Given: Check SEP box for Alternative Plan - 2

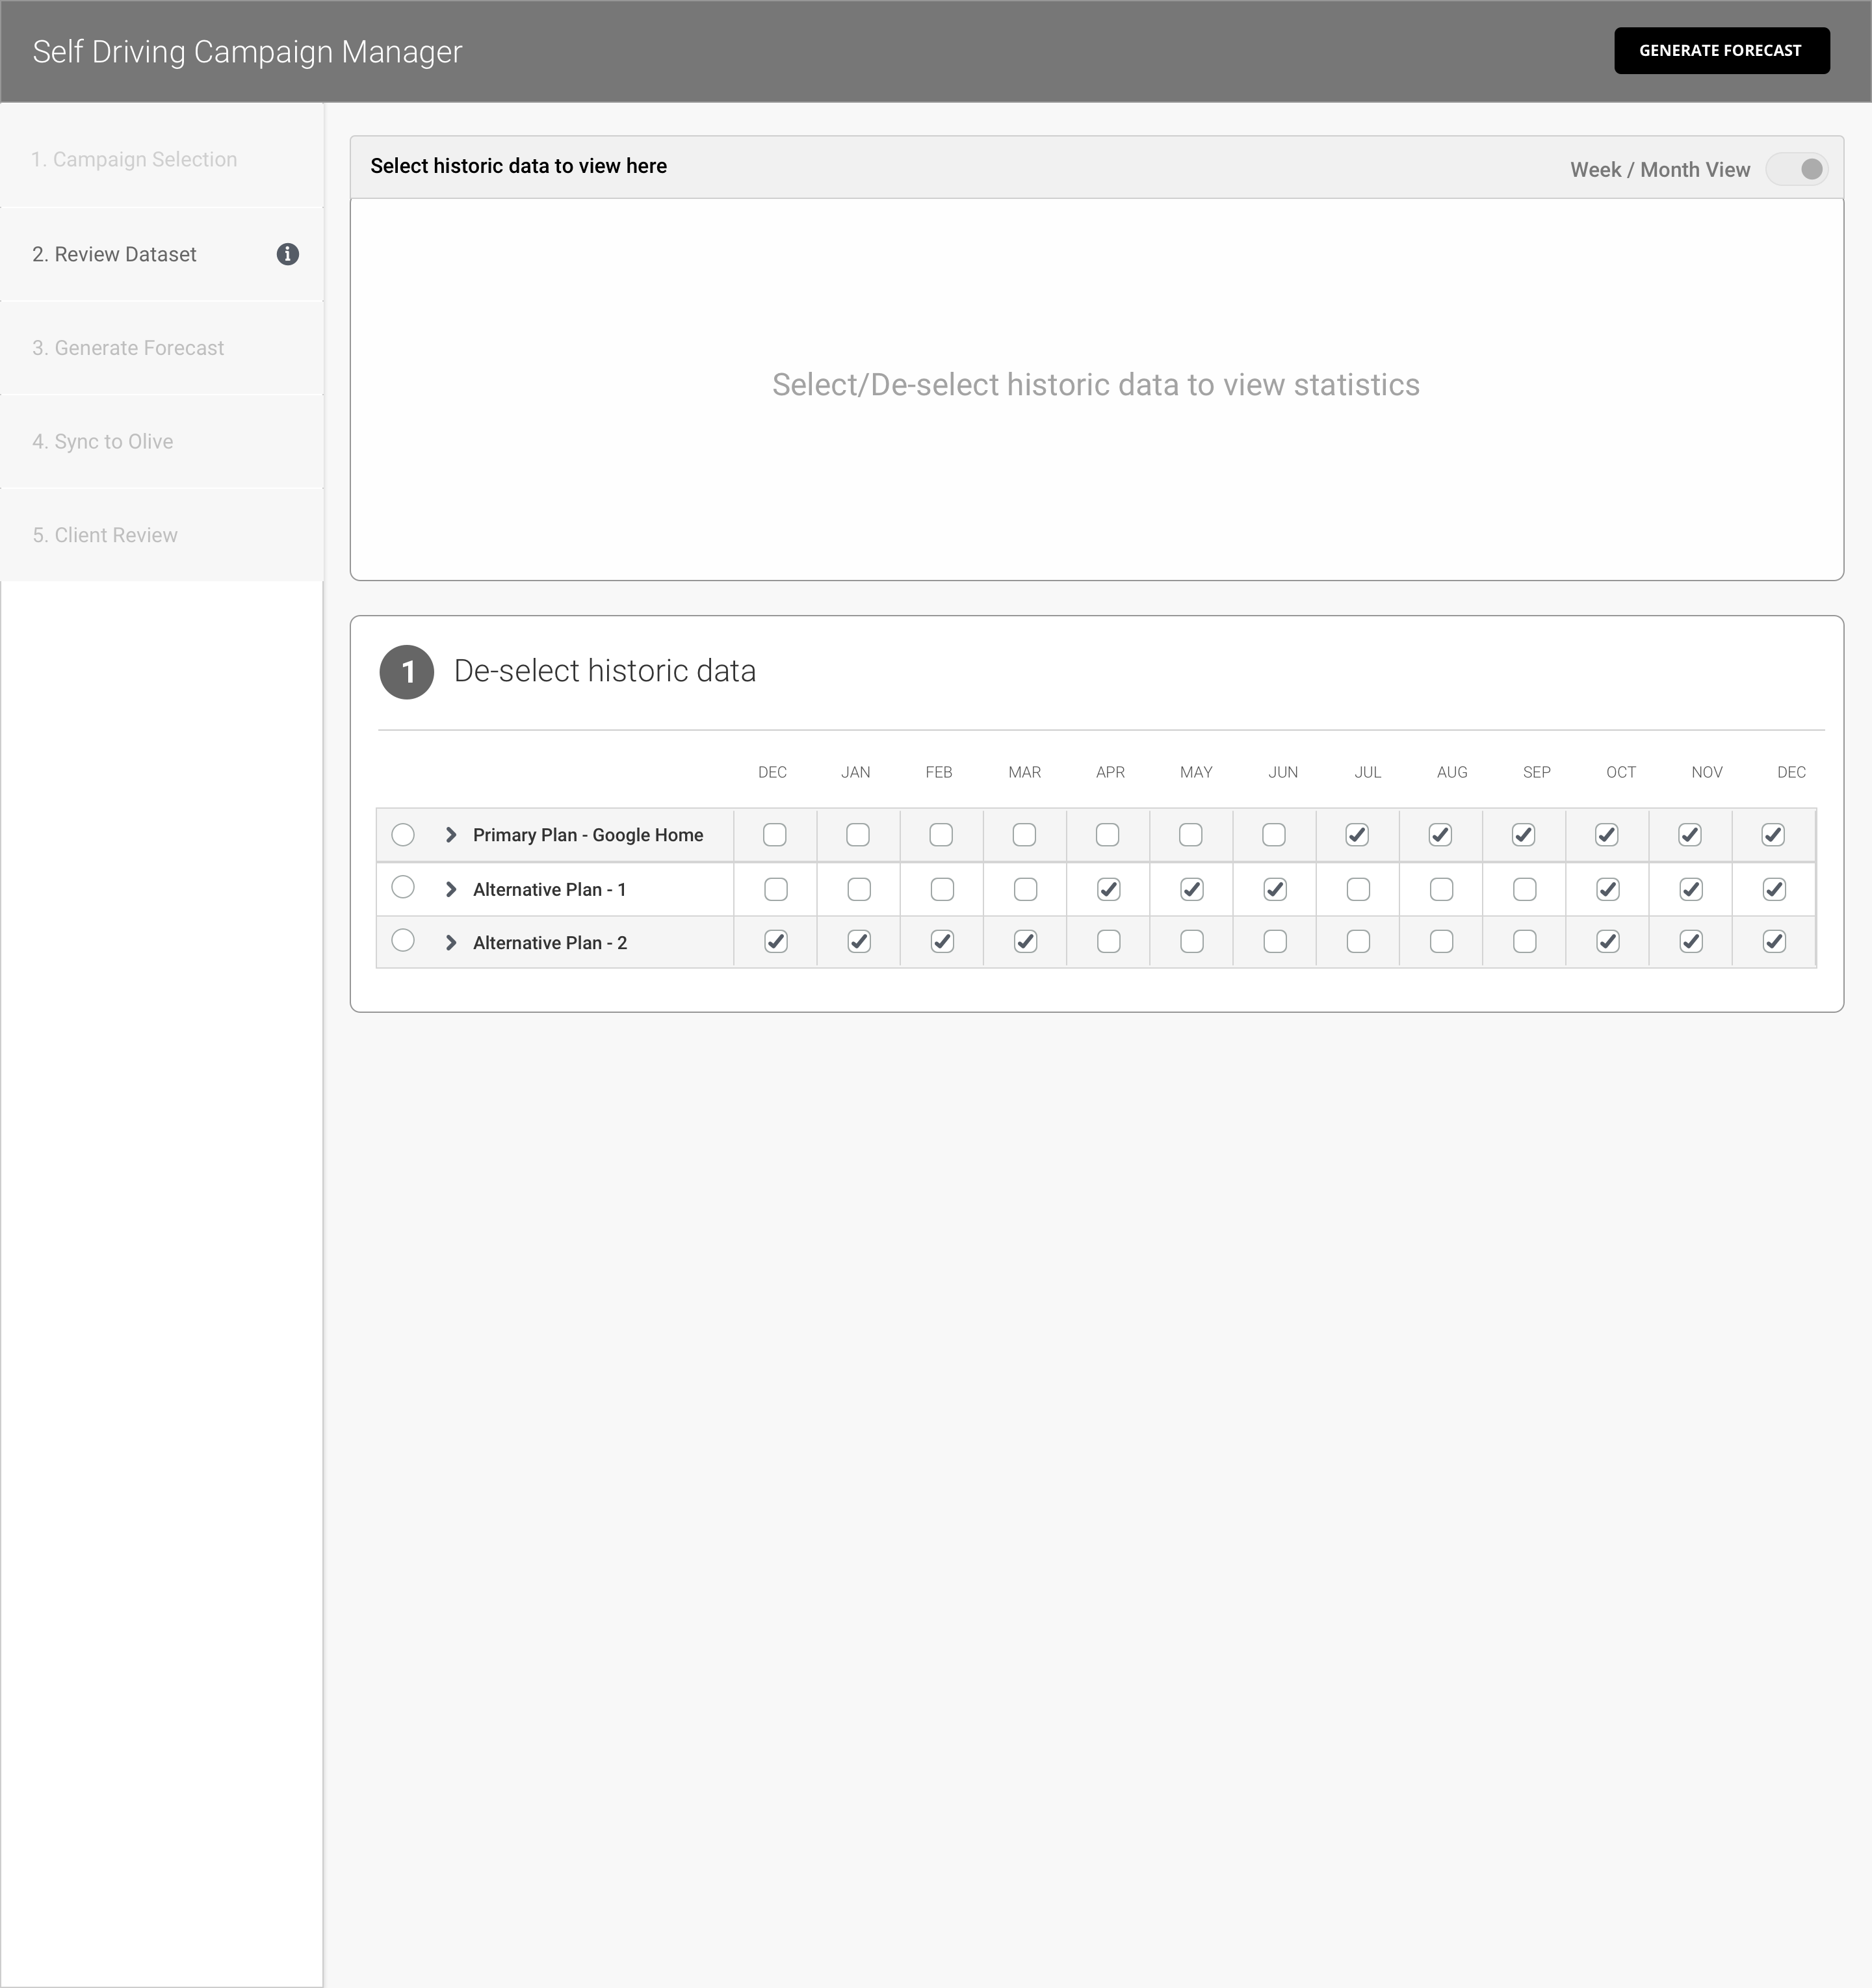Looking at the screenshot, I should point(1525,941).
